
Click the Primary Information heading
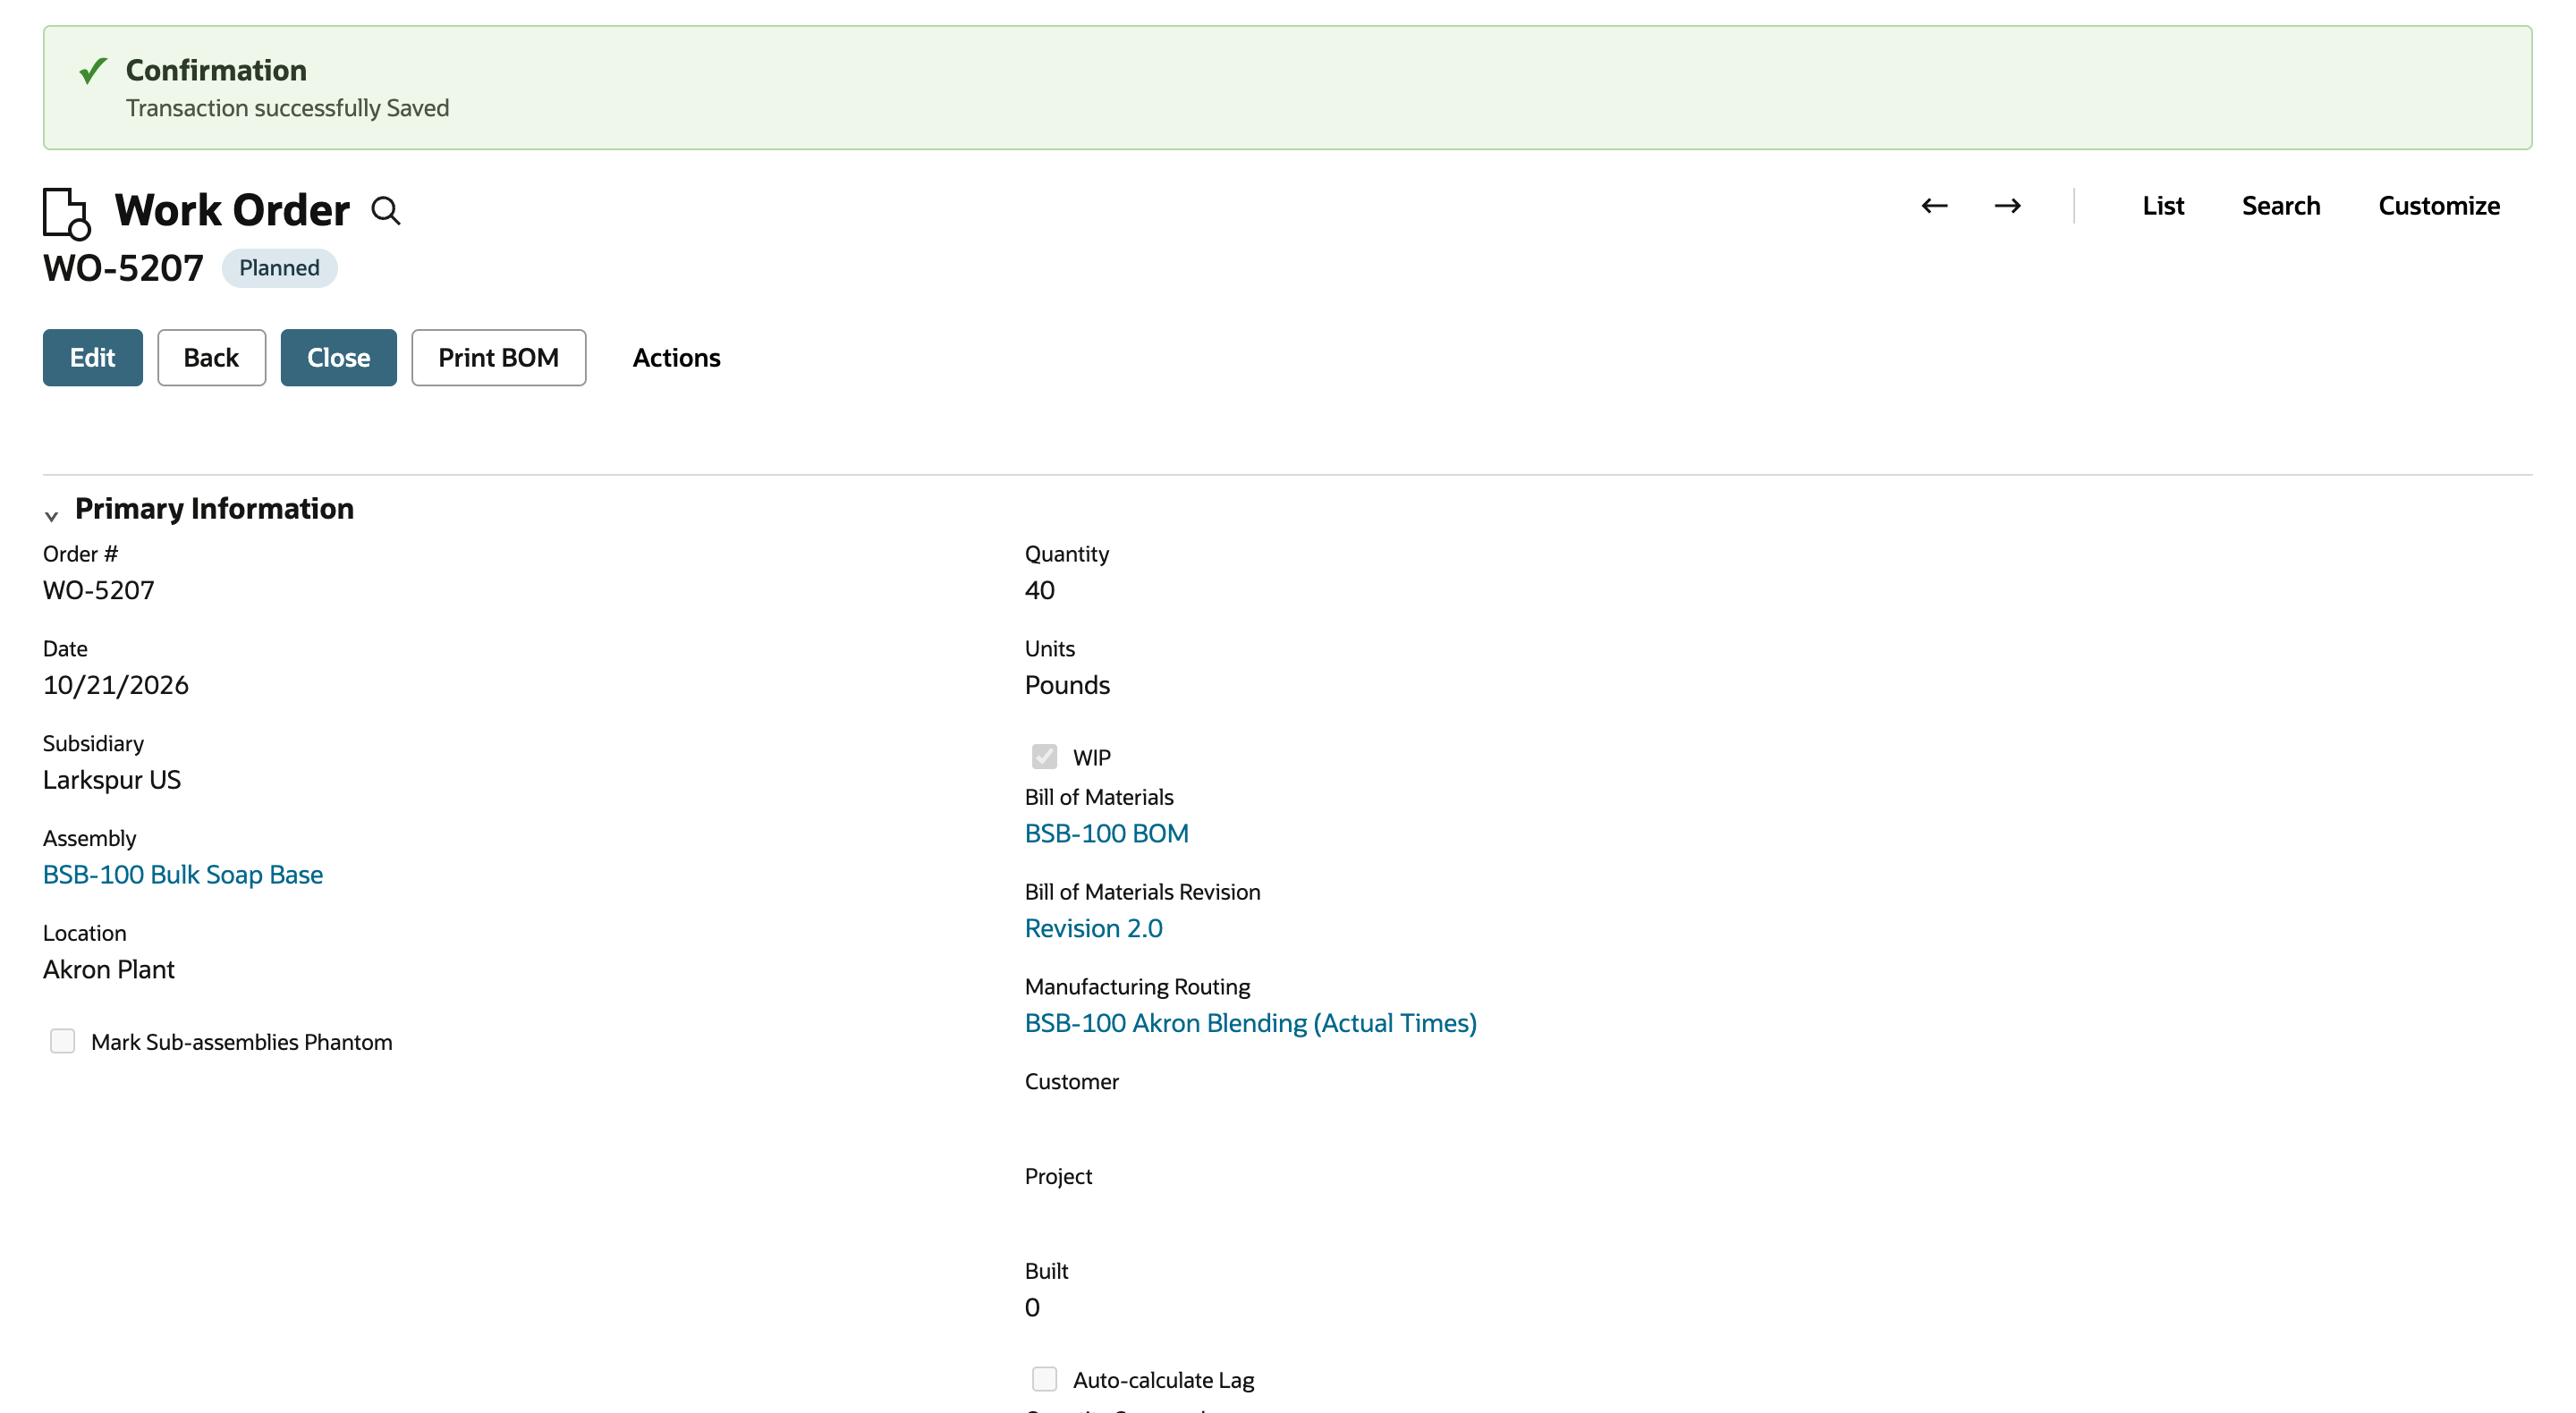(214, 509)
